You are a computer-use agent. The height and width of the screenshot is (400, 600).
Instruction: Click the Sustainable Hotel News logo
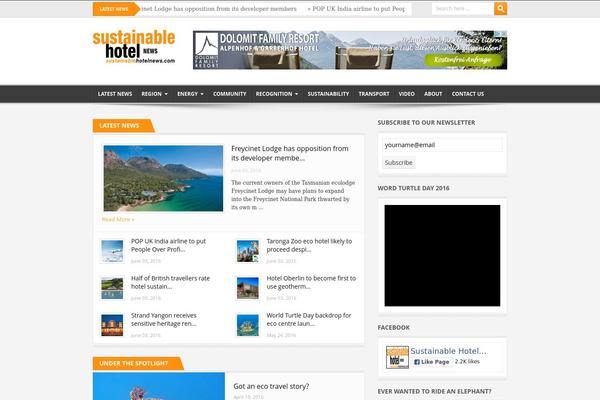134,47
